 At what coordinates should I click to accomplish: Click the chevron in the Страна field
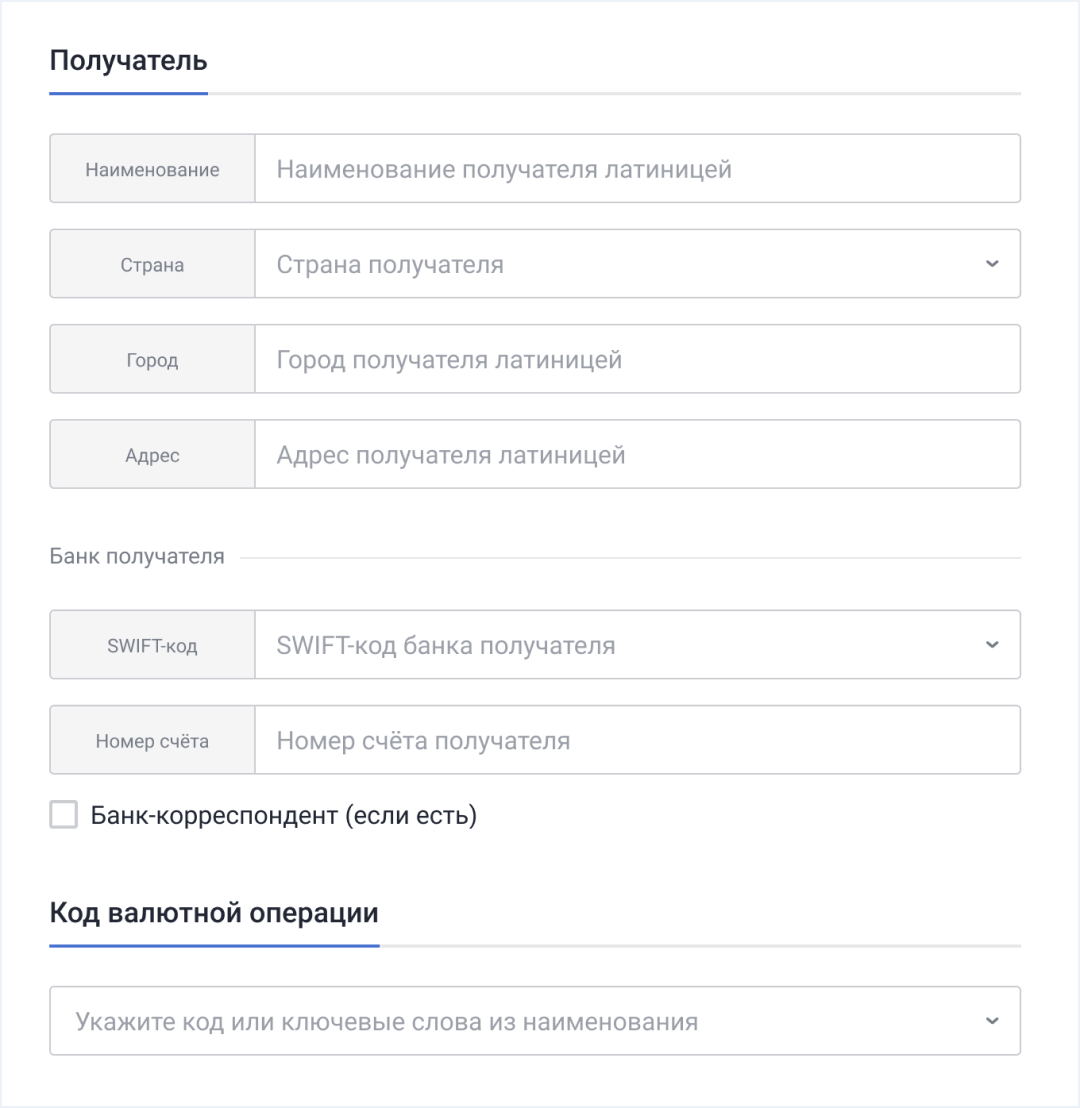(x=992, y=264)
